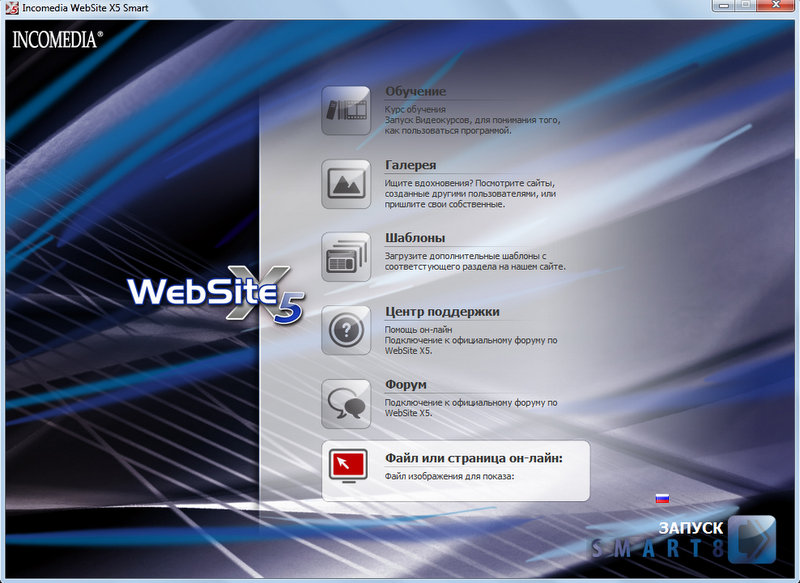Click the Центр поддержки heading link
This screenshot has height=583, width=800.
tap(442, 311)
